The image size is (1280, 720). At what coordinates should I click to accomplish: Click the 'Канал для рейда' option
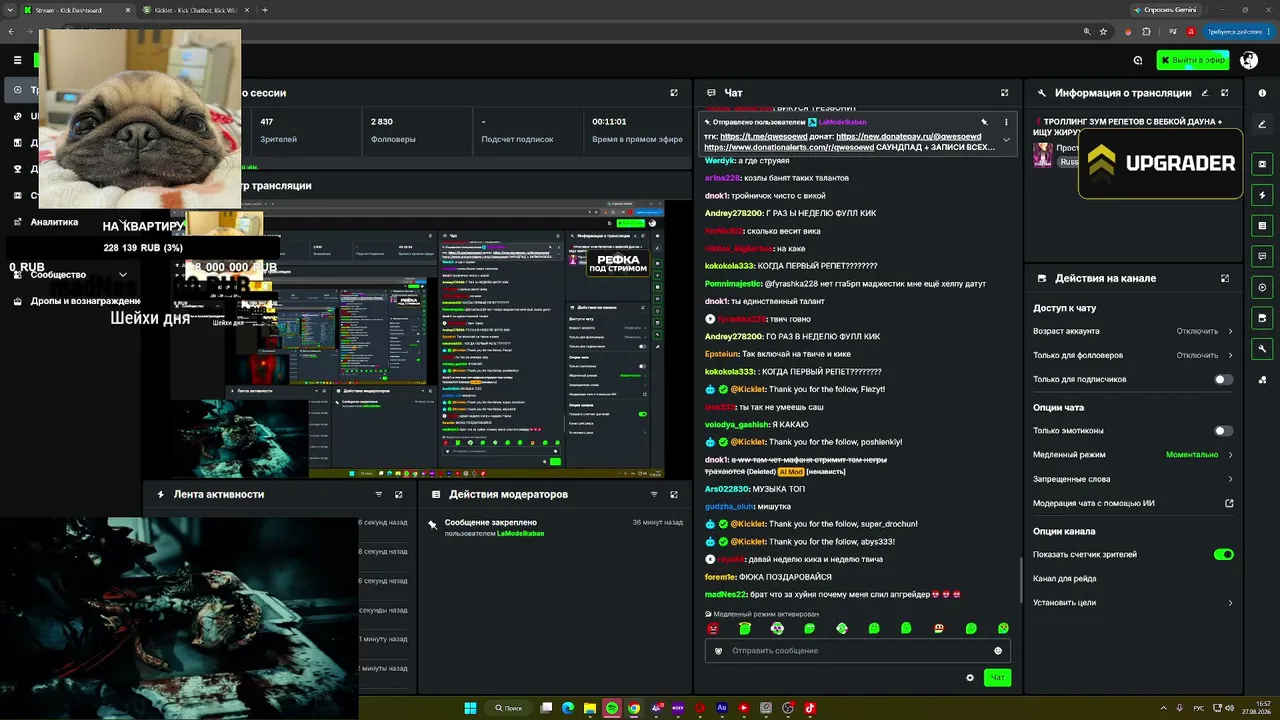(1064, 579)
